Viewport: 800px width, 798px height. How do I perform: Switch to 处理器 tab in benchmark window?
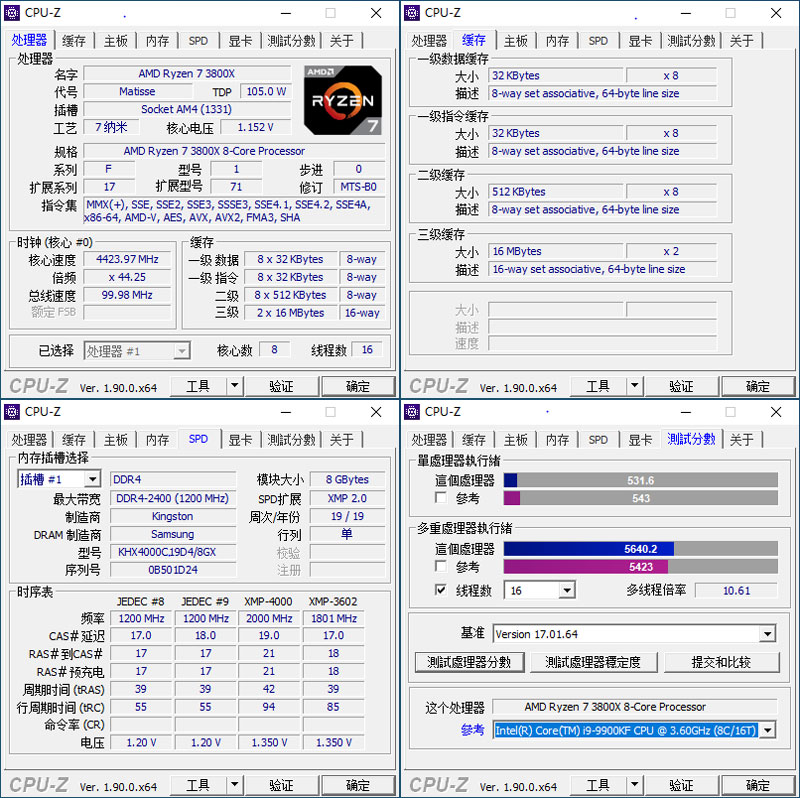pos(429,440)
